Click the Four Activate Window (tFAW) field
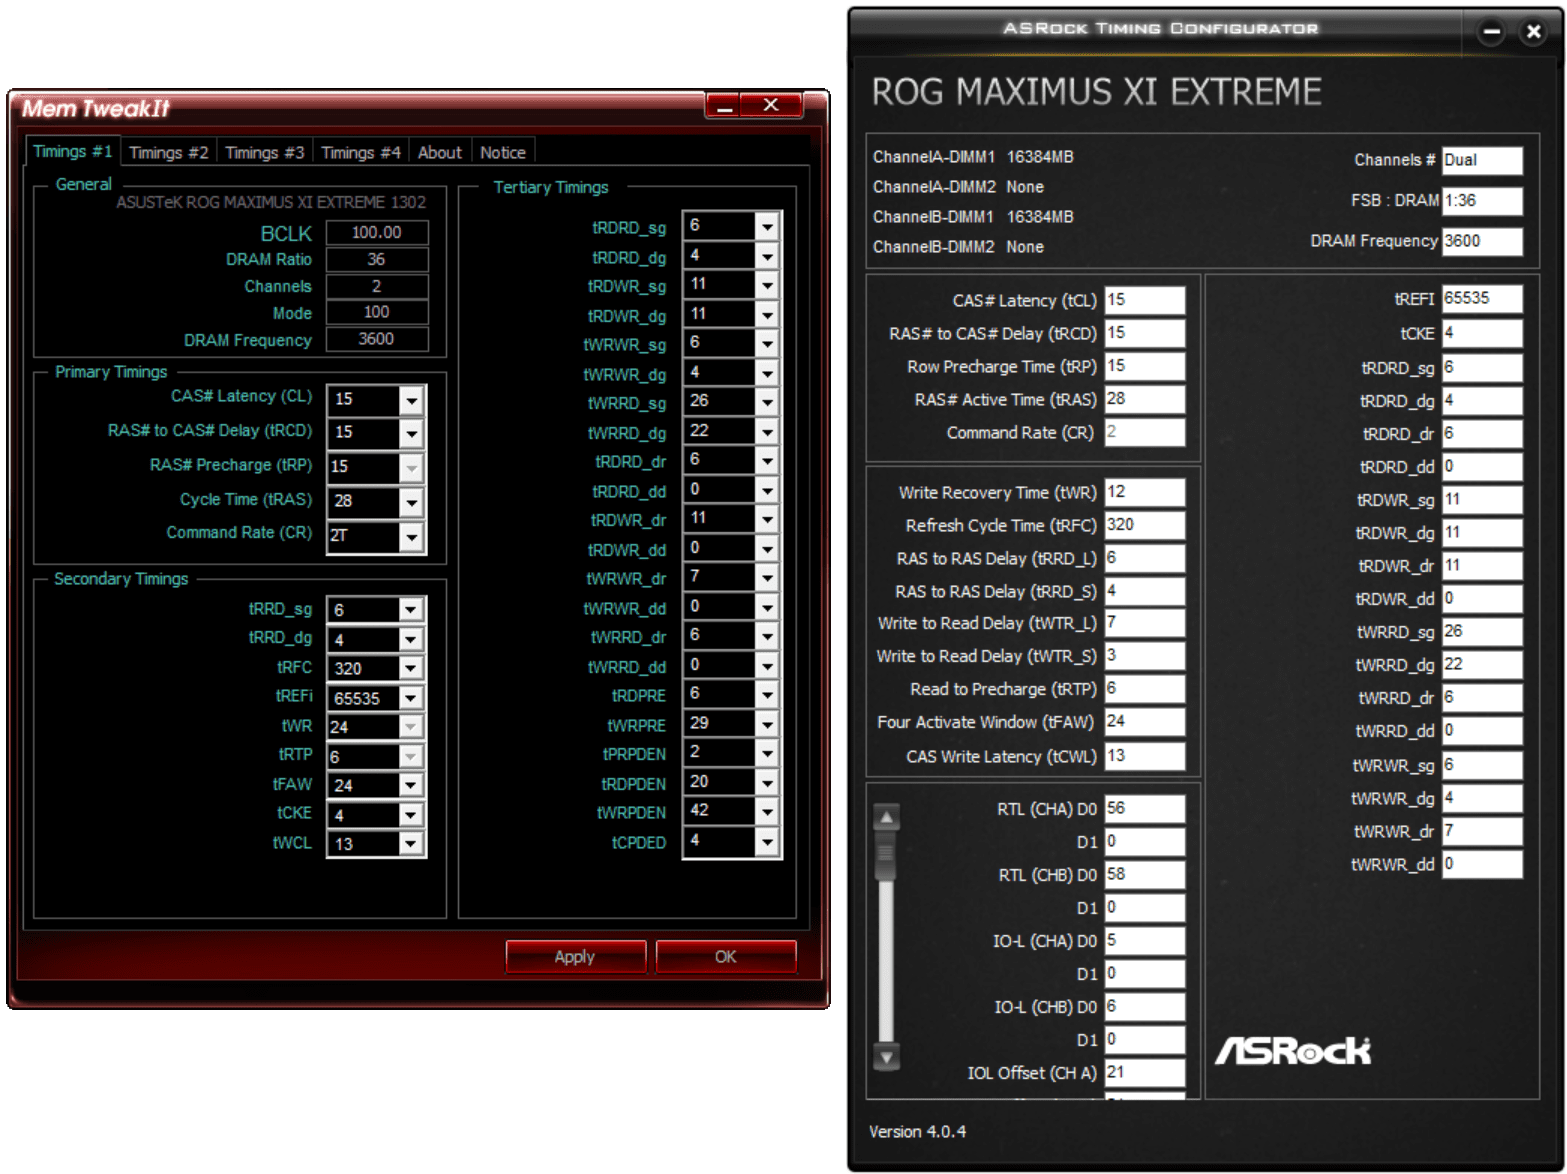1567x1174 pixels. pyautogui.click(x=1145, y=721)
